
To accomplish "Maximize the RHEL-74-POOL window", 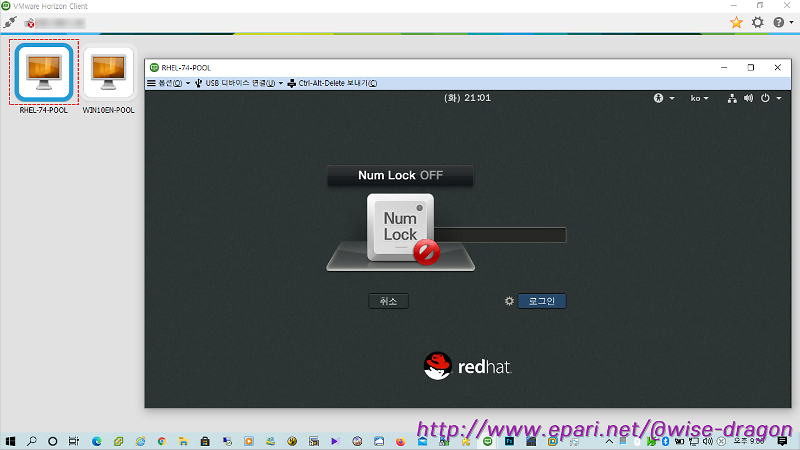I will click(x=751, y=67).
